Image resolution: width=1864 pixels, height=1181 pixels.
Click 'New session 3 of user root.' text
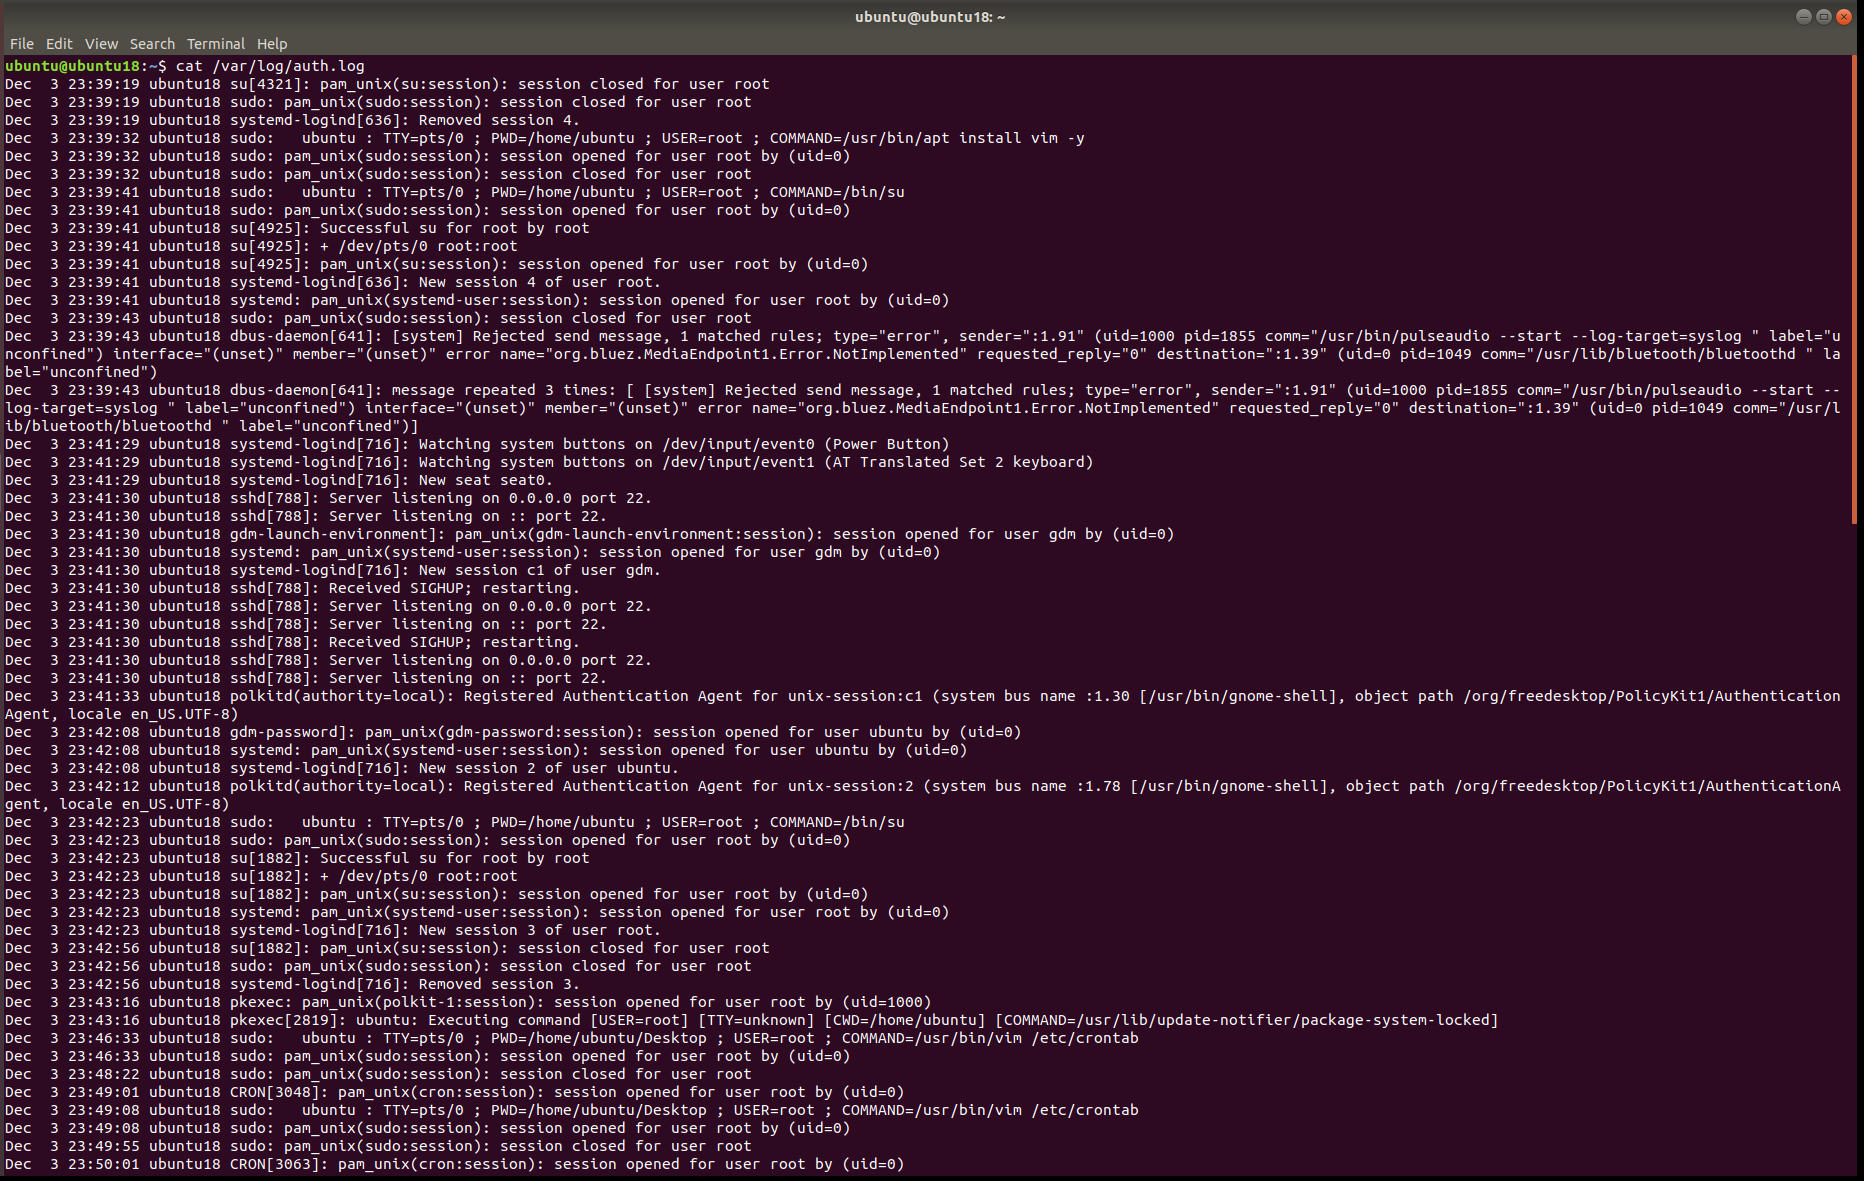540,930
